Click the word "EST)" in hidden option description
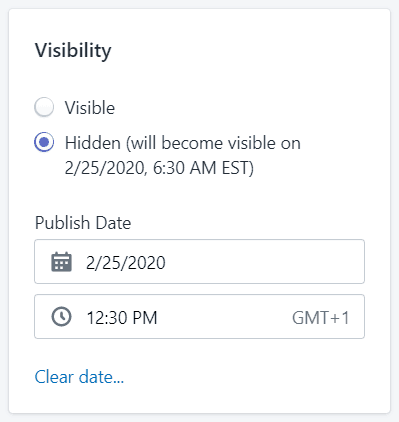The height and width of the screenshot is (422, 399). [238, 168]
